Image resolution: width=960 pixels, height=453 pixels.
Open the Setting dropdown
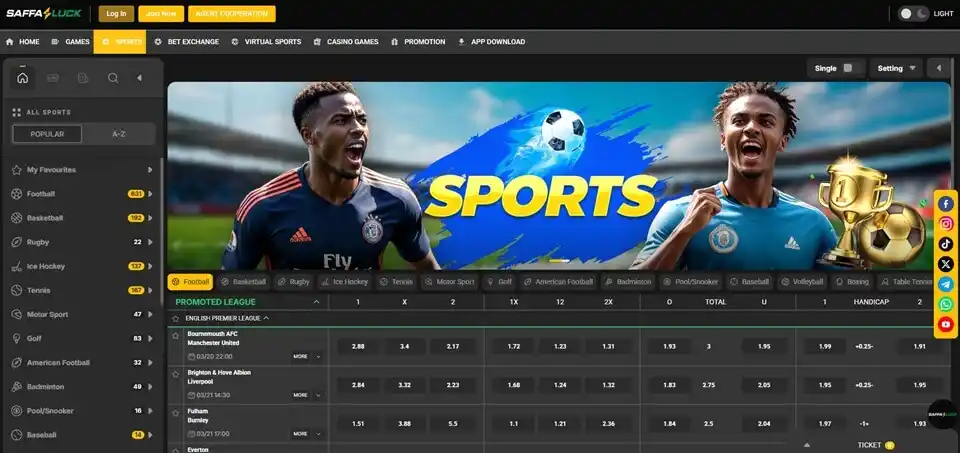coord(896,68)
